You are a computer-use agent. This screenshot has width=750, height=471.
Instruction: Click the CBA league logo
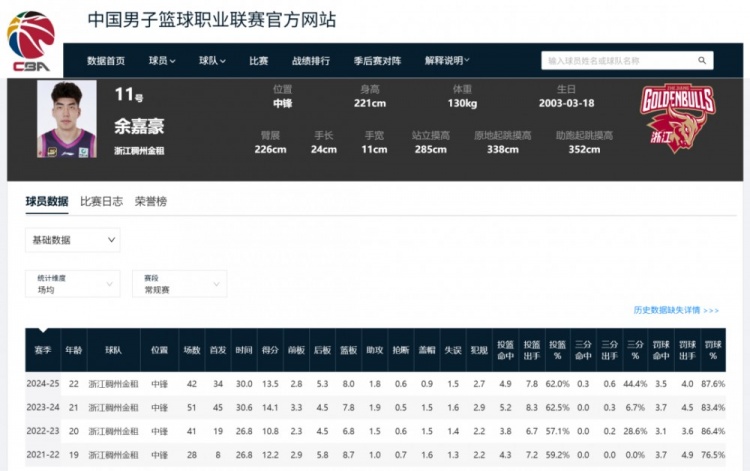pyautogui.click(x=31, y=40)
